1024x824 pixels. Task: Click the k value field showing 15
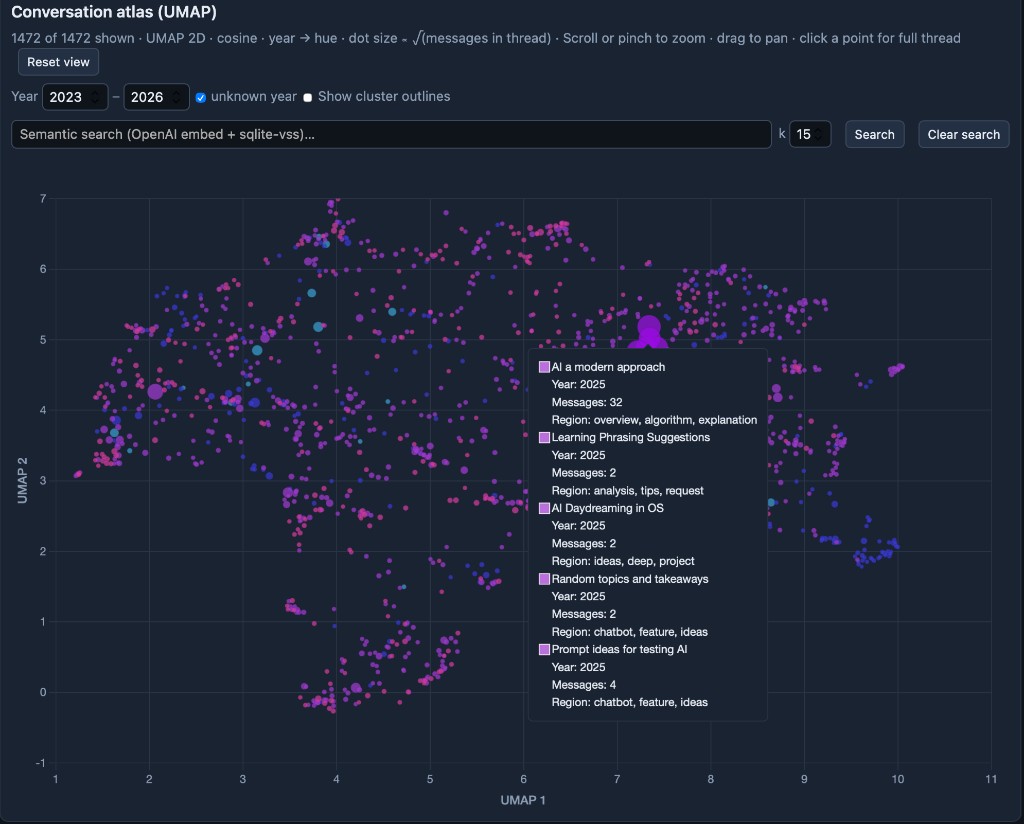click(806, 133)
